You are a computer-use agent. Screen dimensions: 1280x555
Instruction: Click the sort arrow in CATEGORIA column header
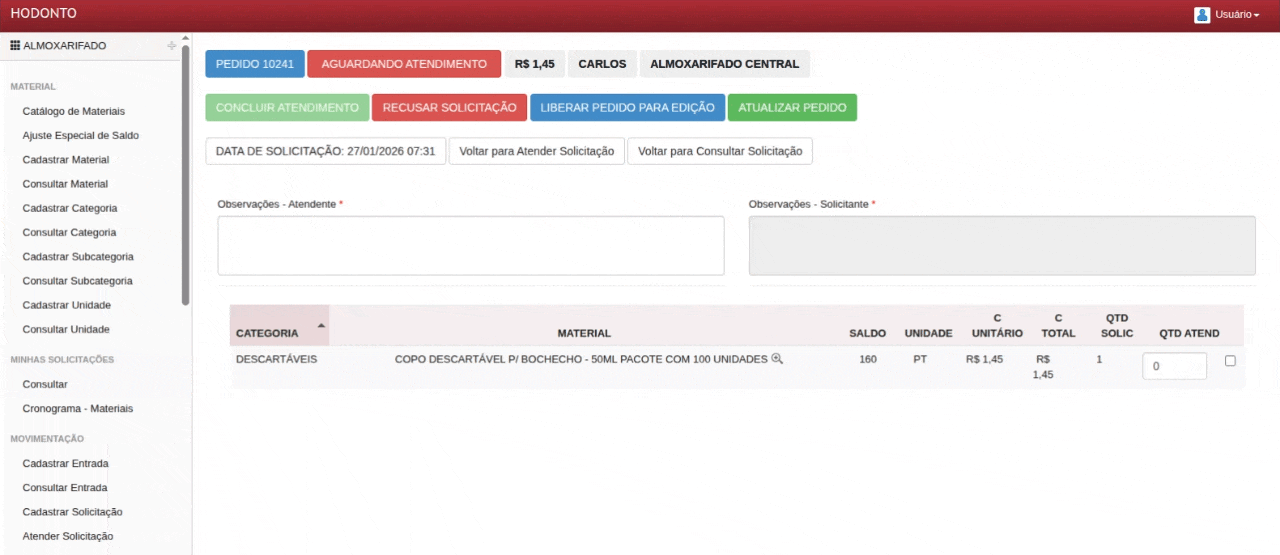click(x=321, y=326)
